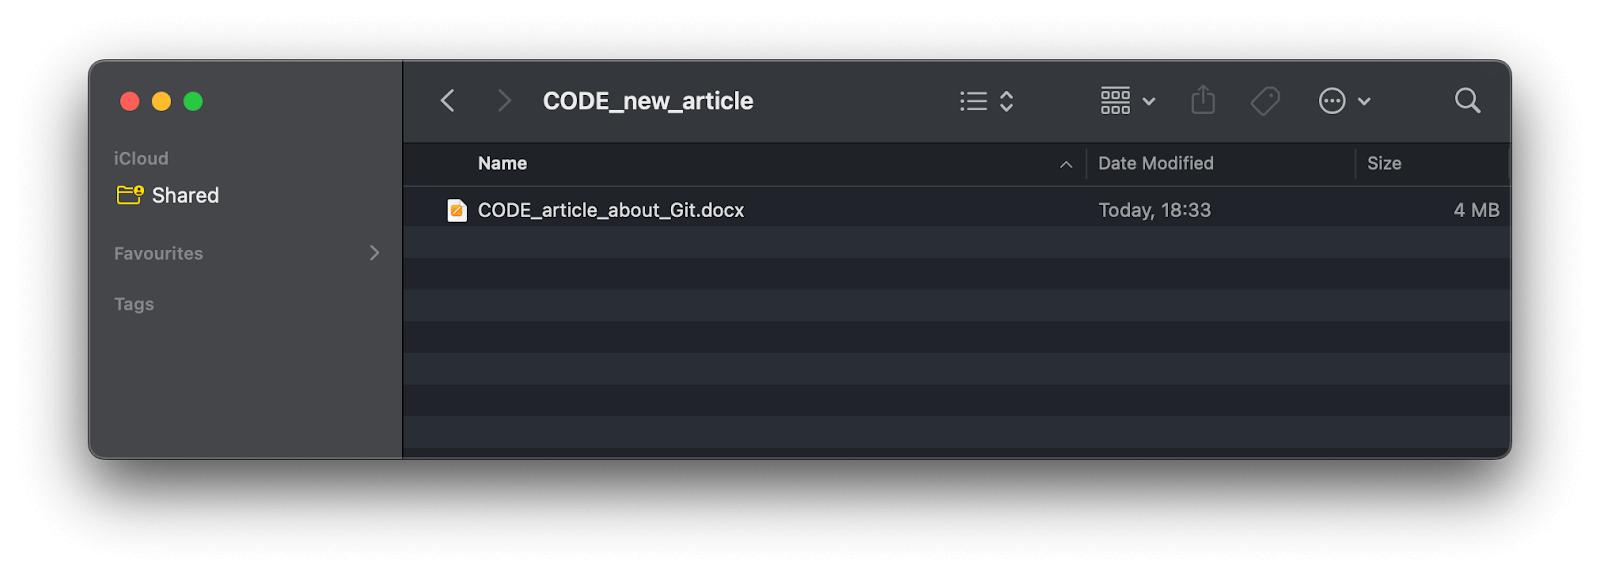This screenshot has height=576, width=1600.
Task: Click the yellow minimize window button
Action: click(x=161, y=101)
